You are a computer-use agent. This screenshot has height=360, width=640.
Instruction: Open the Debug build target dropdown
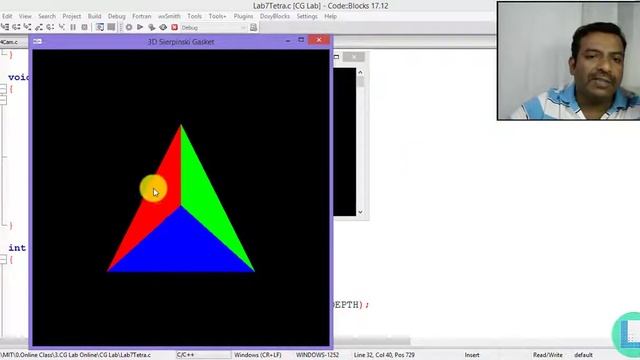(213, 28)
